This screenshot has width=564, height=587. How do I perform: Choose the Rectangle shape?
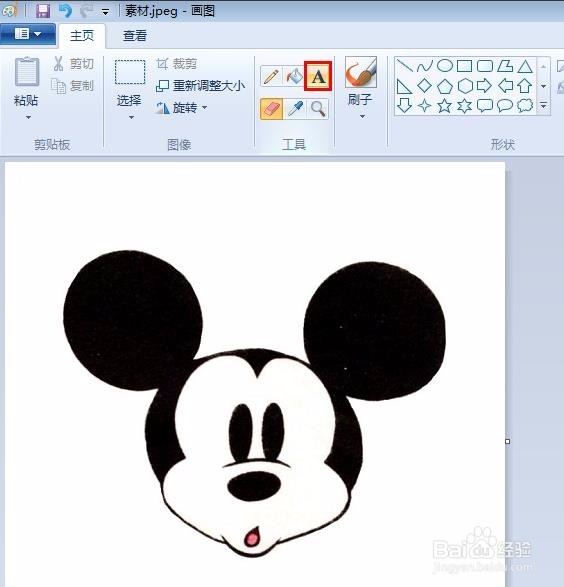[464, 66]
